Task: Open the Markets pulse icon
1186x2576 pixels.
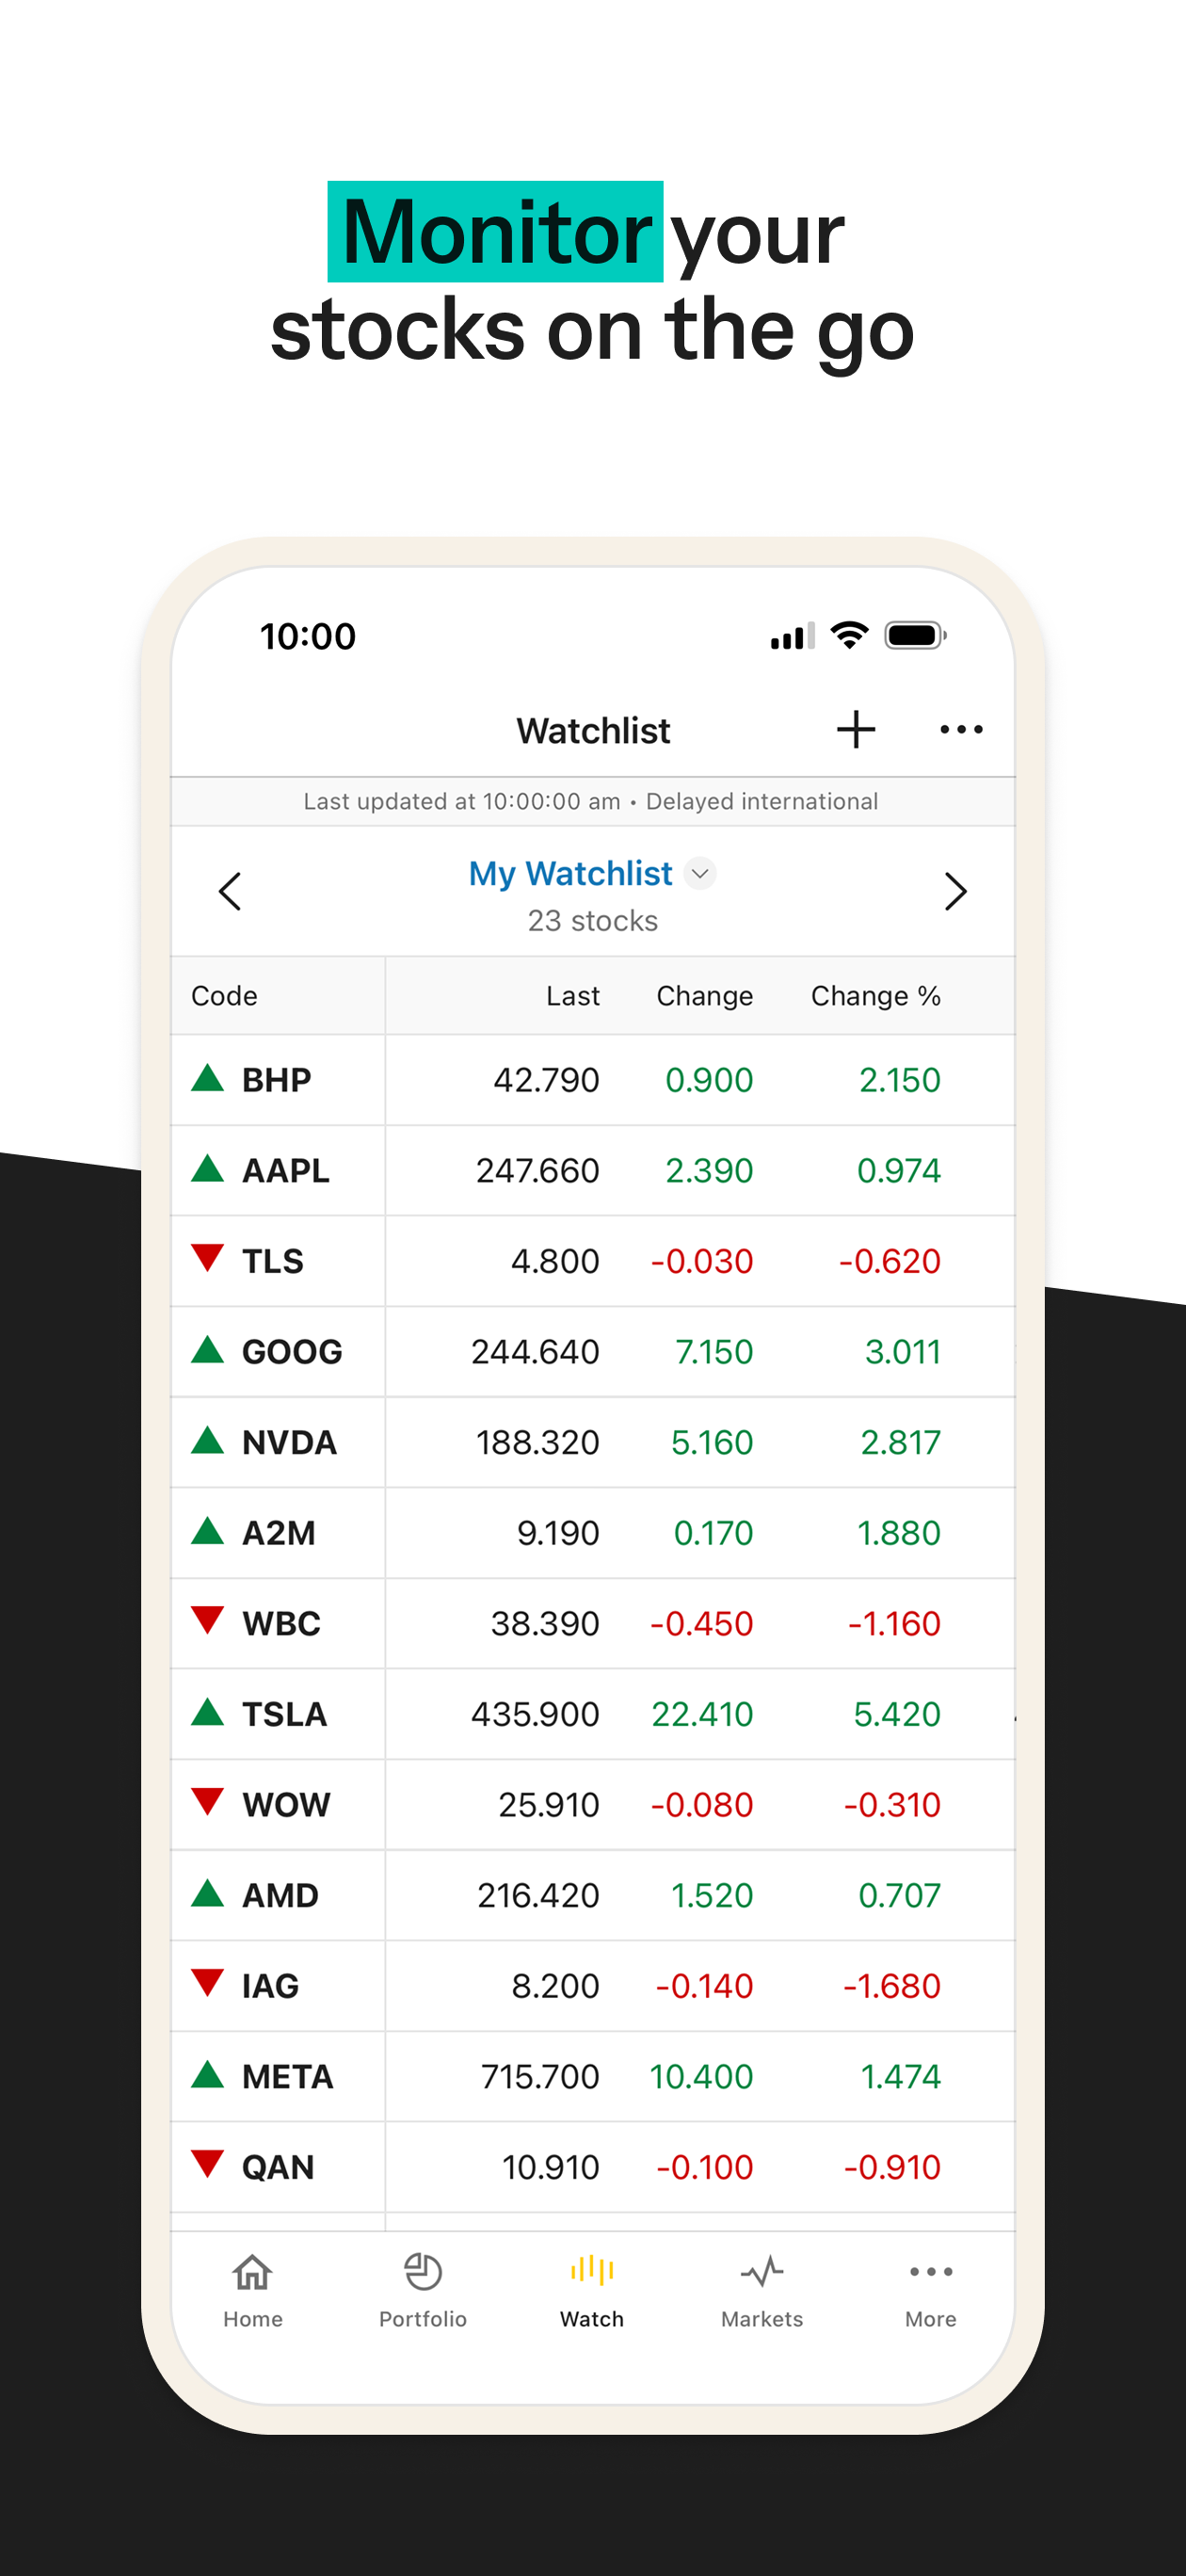Action: pos(762,2272)
